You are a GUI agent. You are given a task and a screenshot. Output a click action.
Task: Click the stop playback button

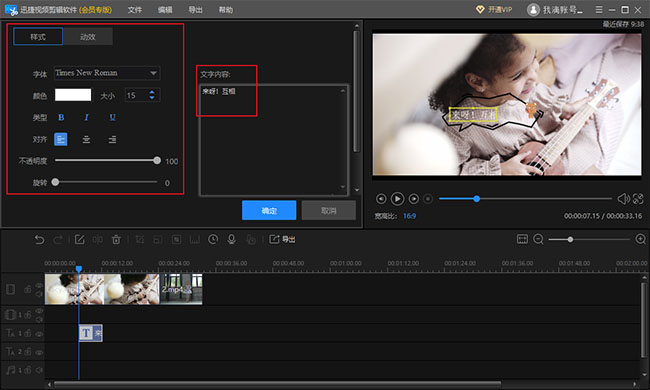428,199
